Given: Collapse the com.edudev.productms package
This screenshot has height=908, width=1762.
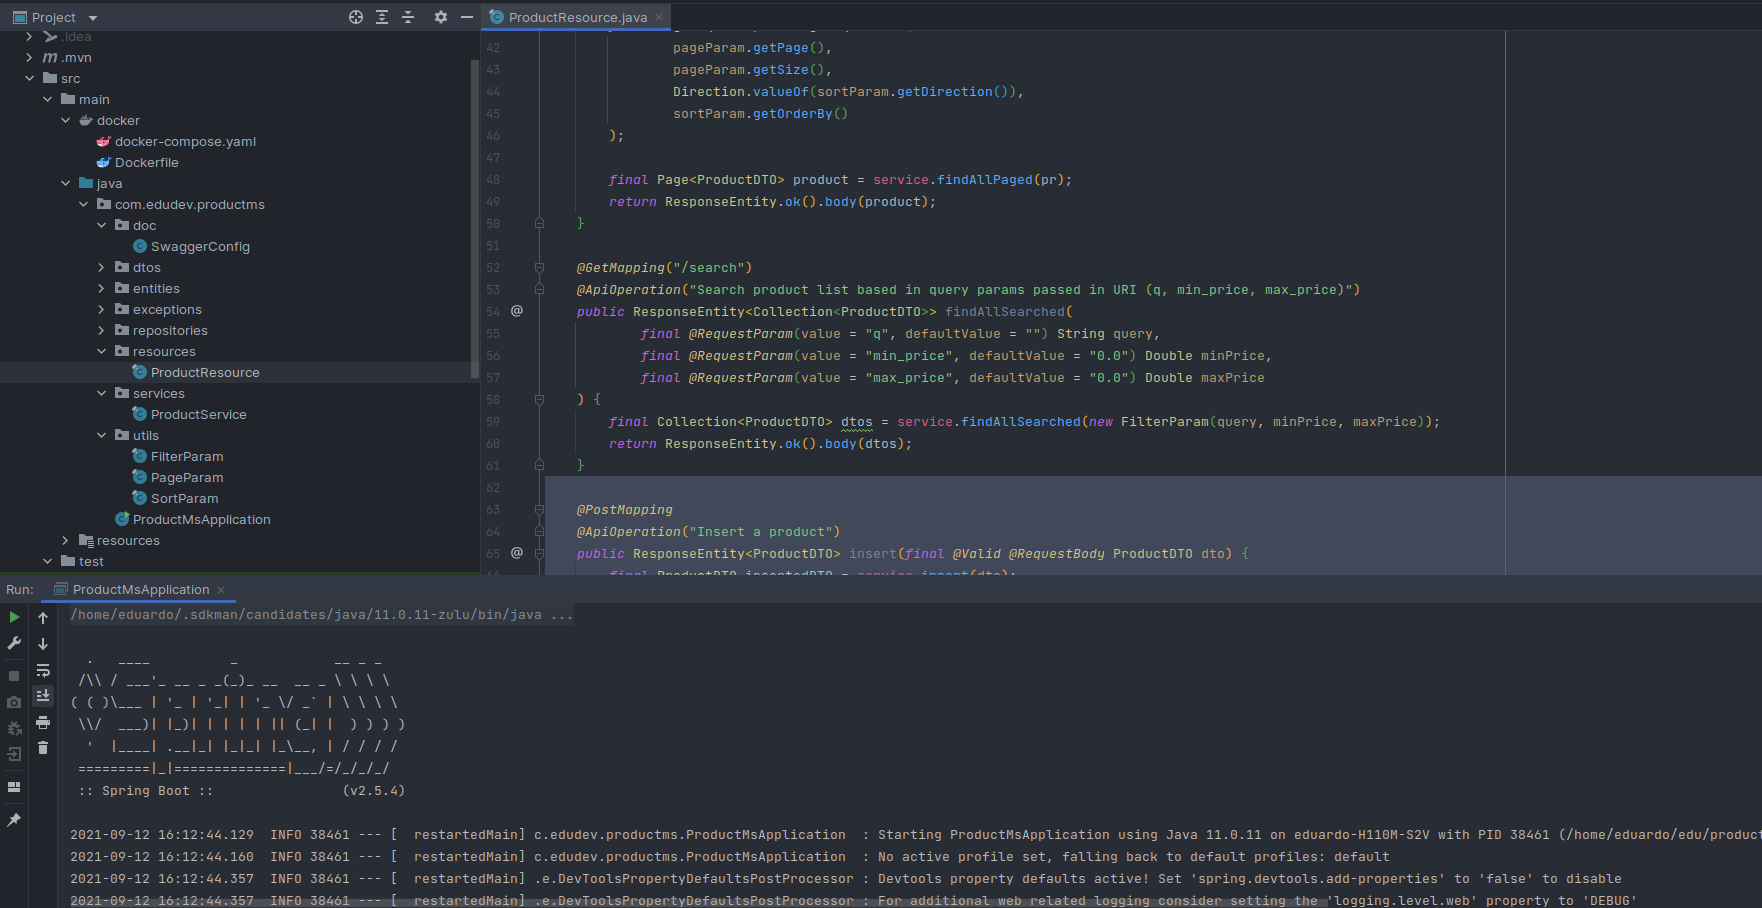Looking at the screenshot, I should click(x=83, y=204).
